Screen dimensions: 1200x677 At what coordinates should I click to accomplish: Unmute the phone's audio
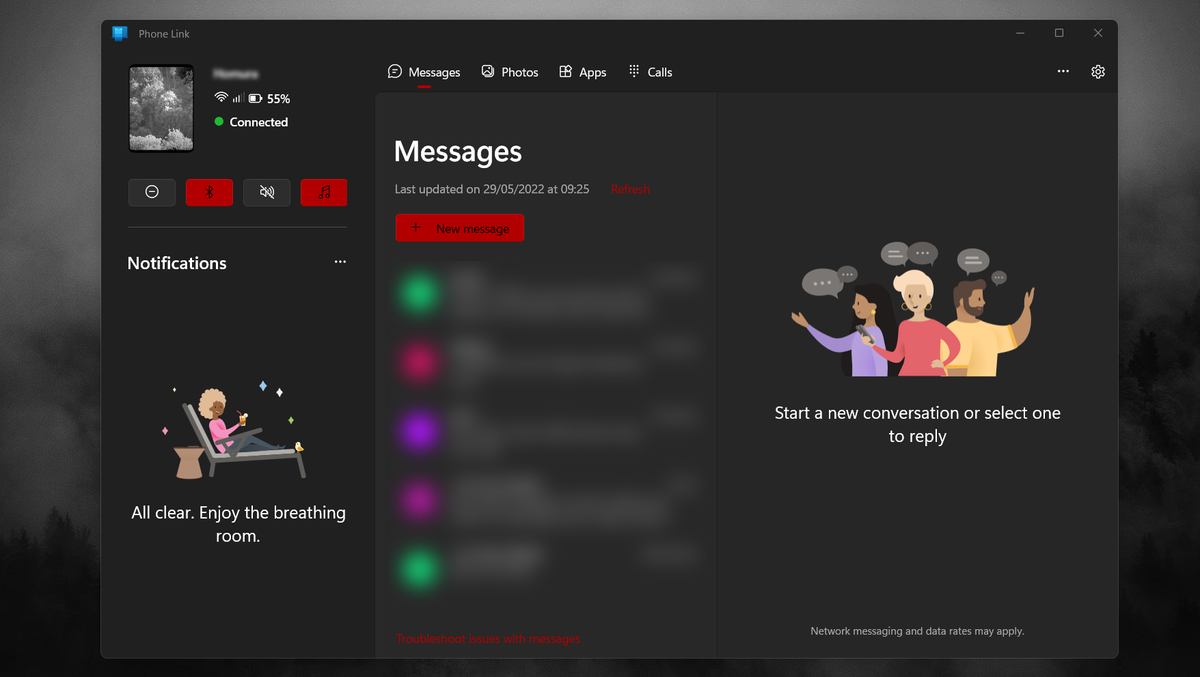(266, 192)
